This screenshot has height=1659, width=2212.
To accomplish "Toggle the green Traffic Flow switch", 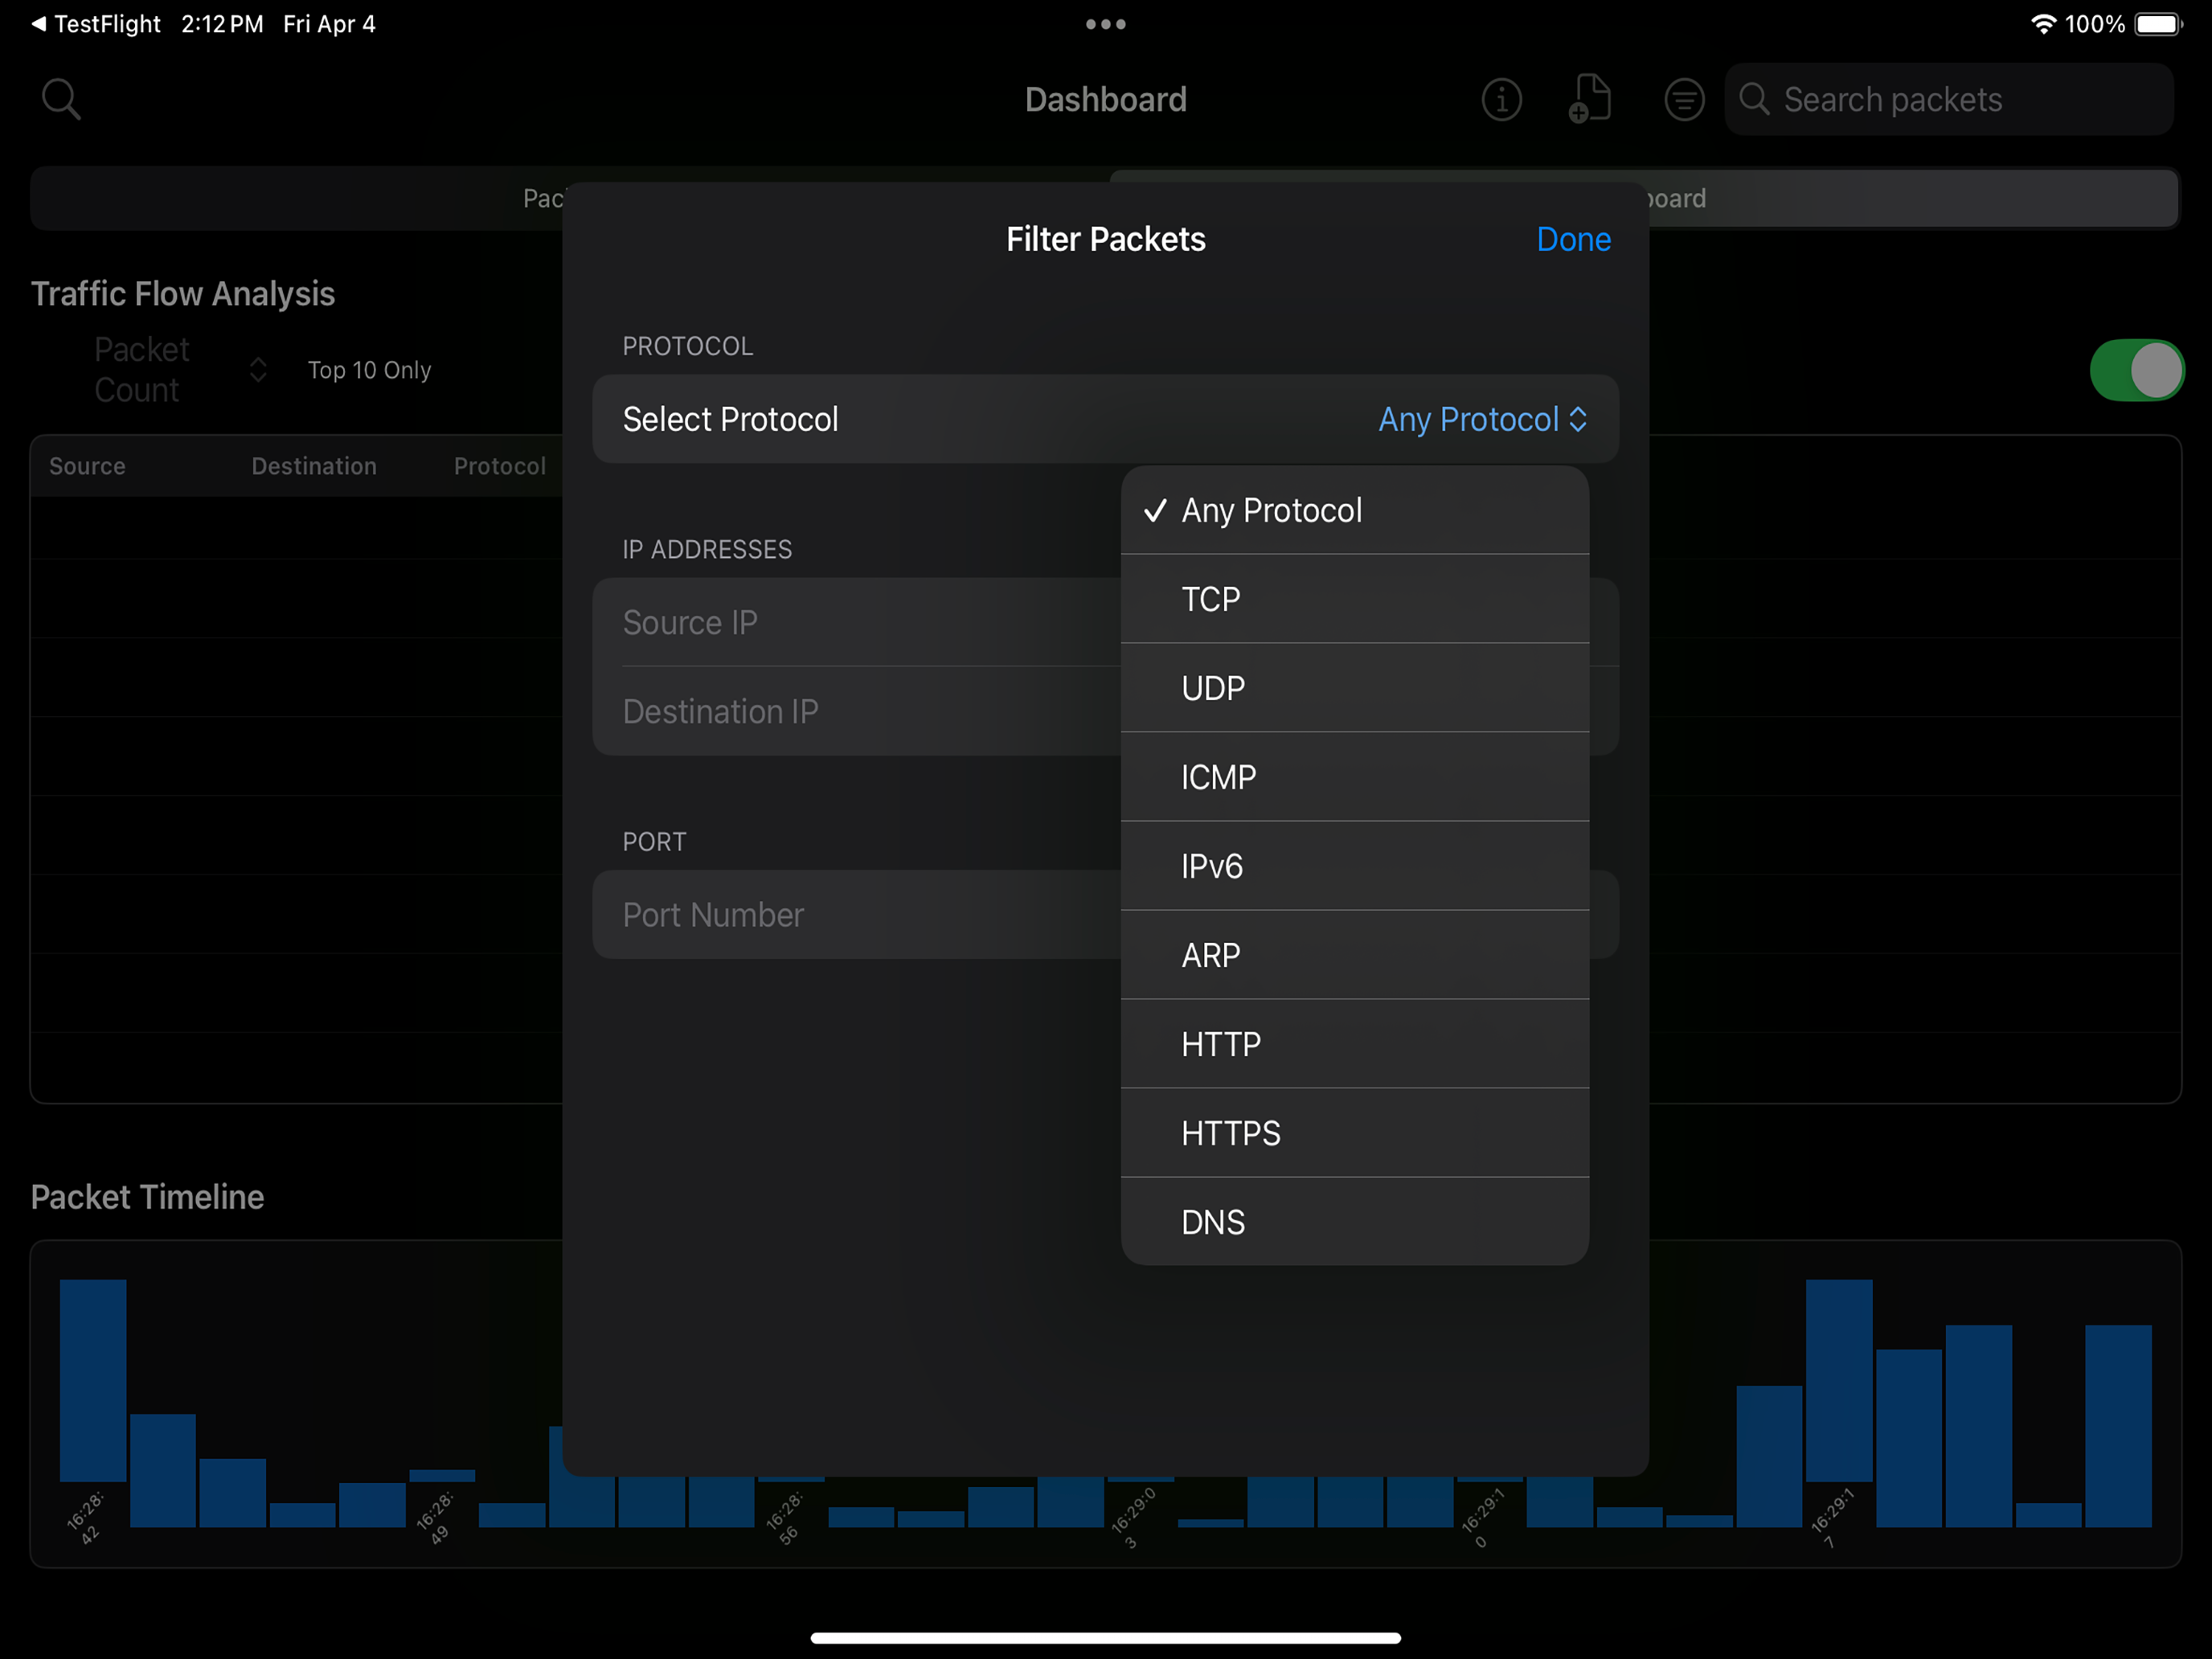I will click(2137, 370).
